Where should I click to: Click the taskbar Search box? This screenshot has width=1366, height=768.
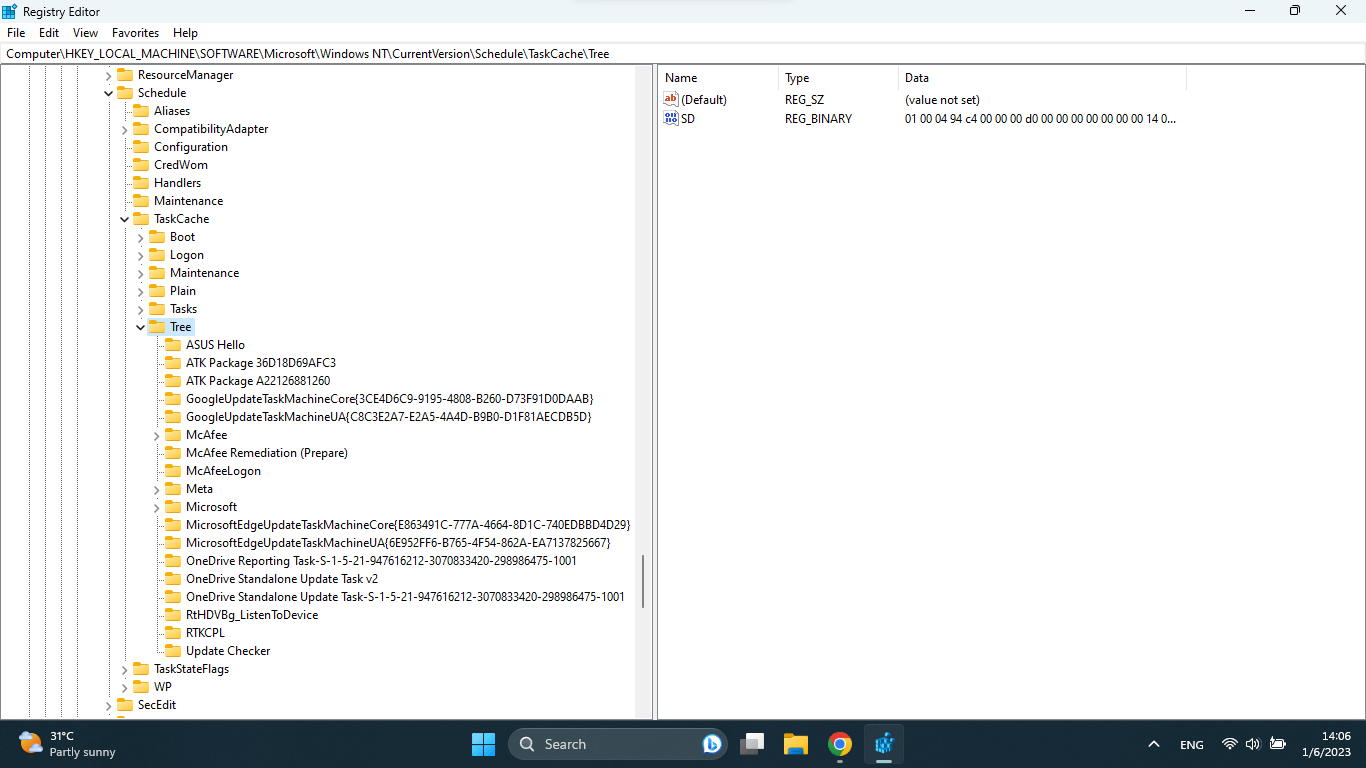pyautogui.click(x=617, y=744)
